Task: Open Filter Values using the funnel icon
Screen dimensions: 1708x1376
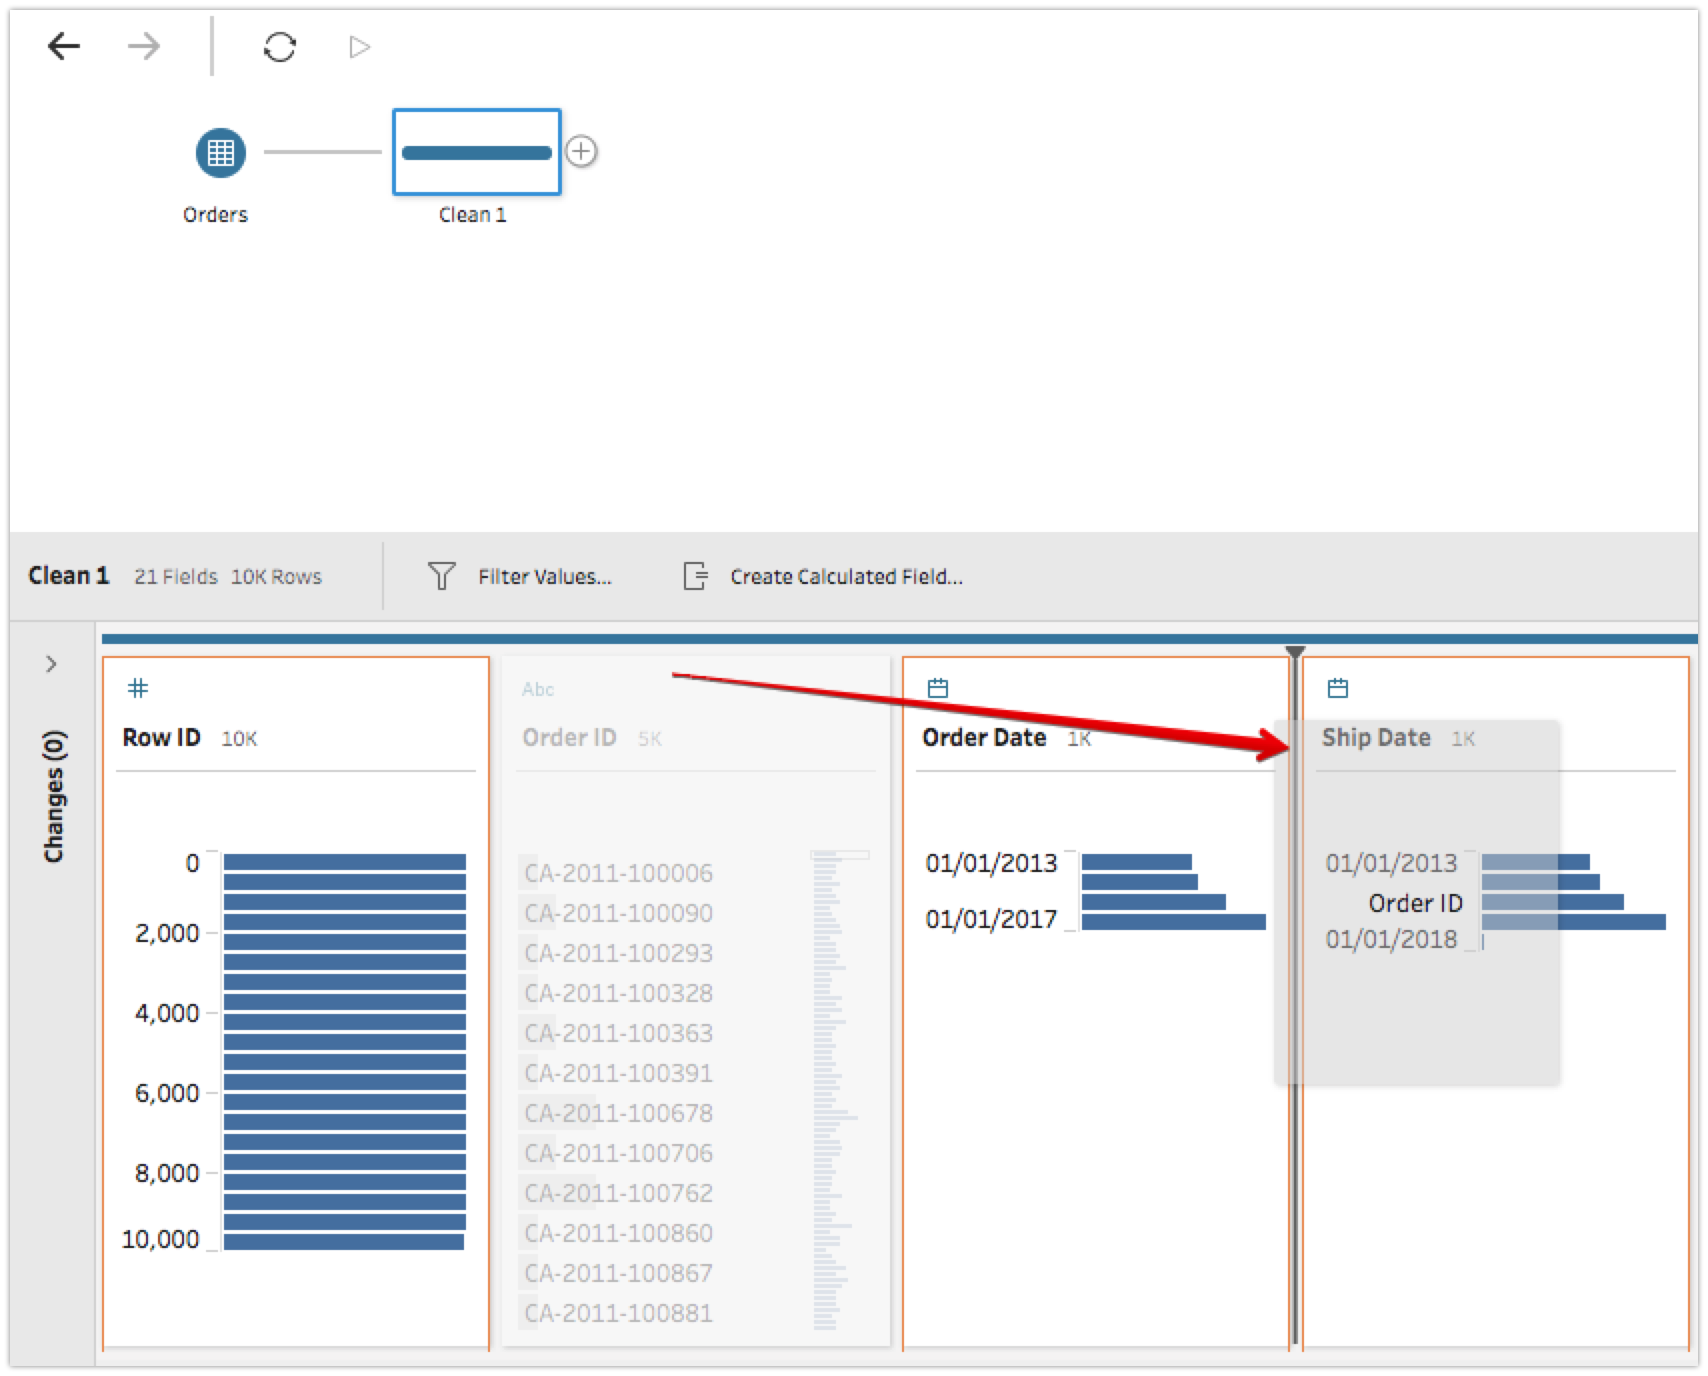Action: (443, 576)
